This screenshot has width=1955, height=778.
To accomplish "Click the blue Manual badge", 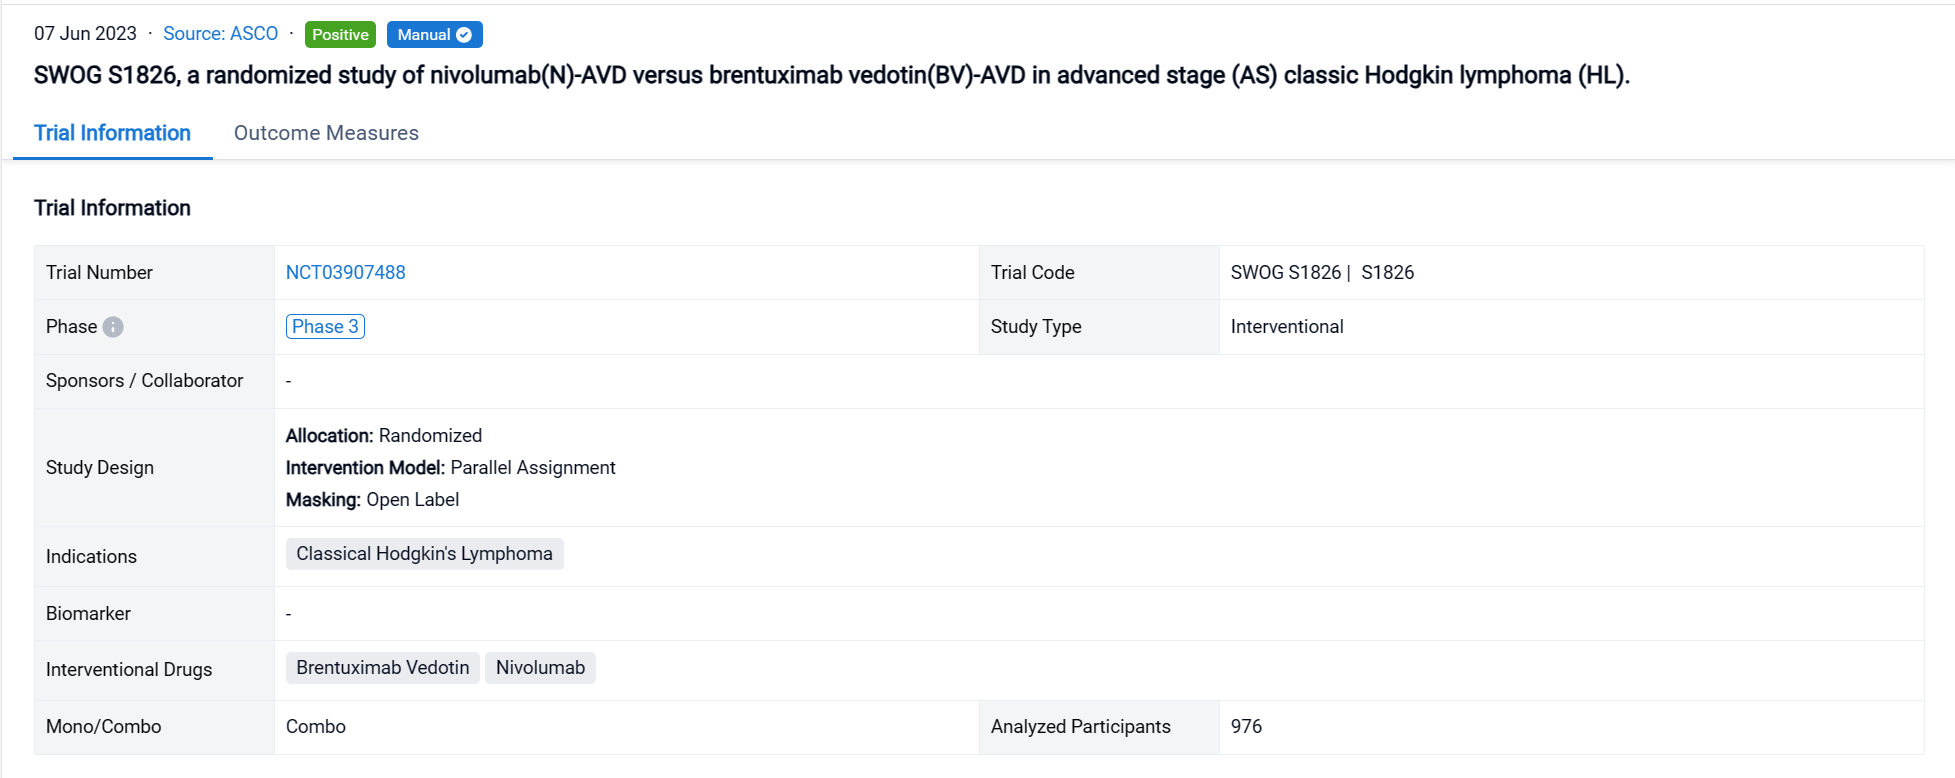I will pyautogui.click(x=424, y=35).
